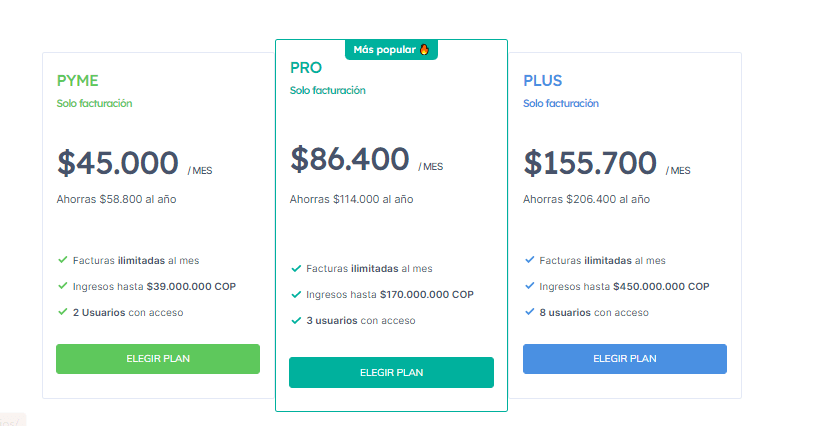The height and width of the screenshot is (426, 835).
Task: Click Ahorras $206.400 al año text
Action: click(586, 199)
